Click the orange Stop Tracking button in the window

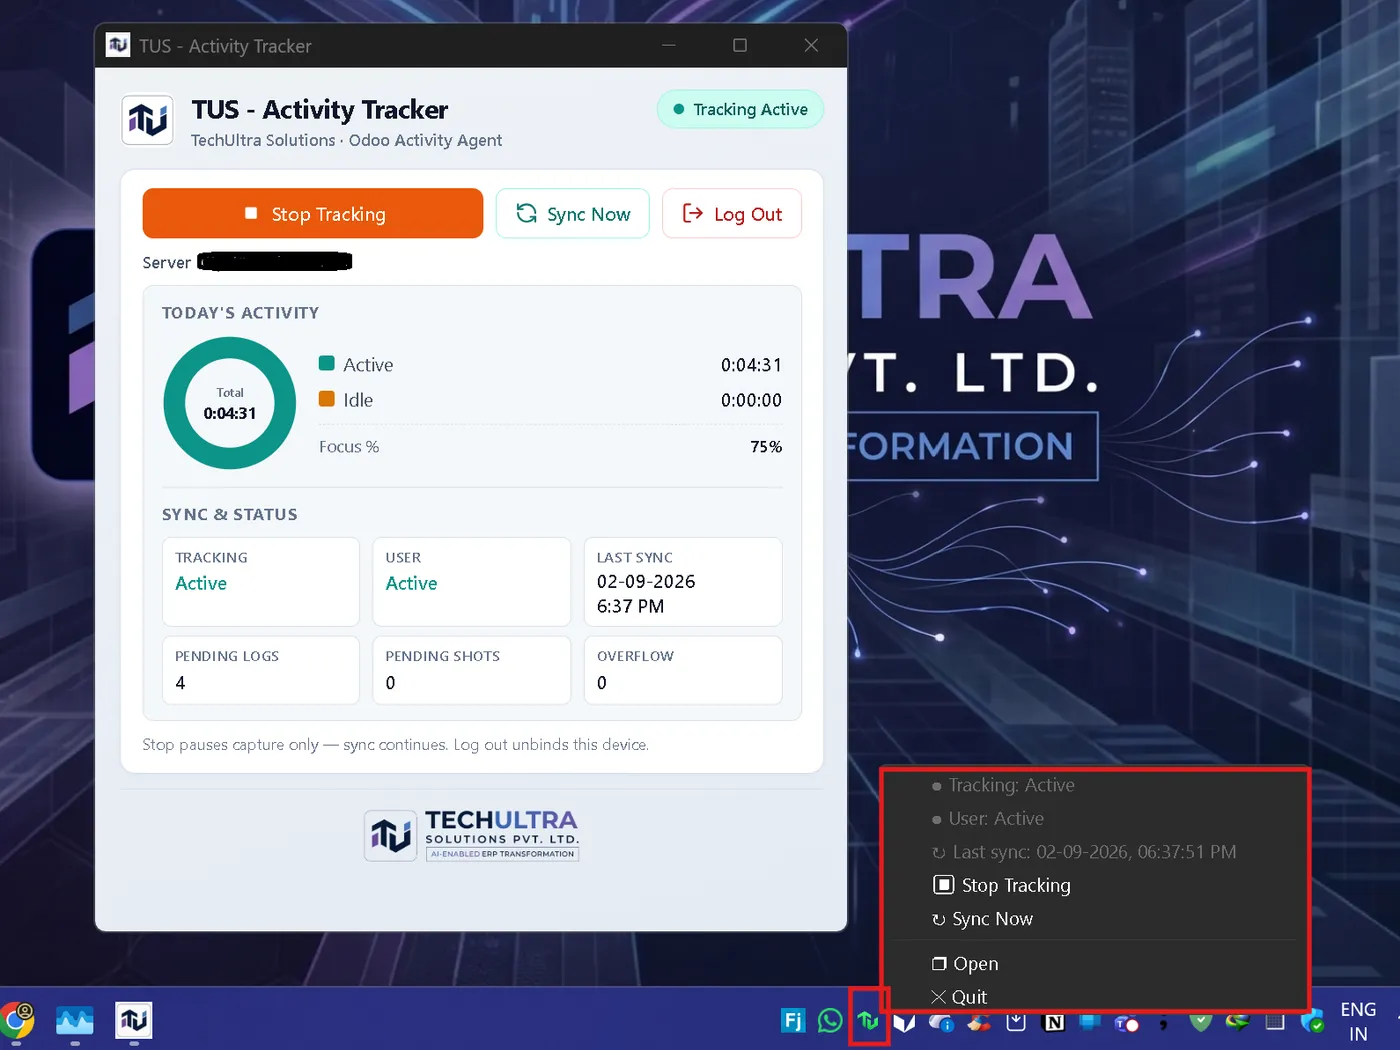point(312,213)
